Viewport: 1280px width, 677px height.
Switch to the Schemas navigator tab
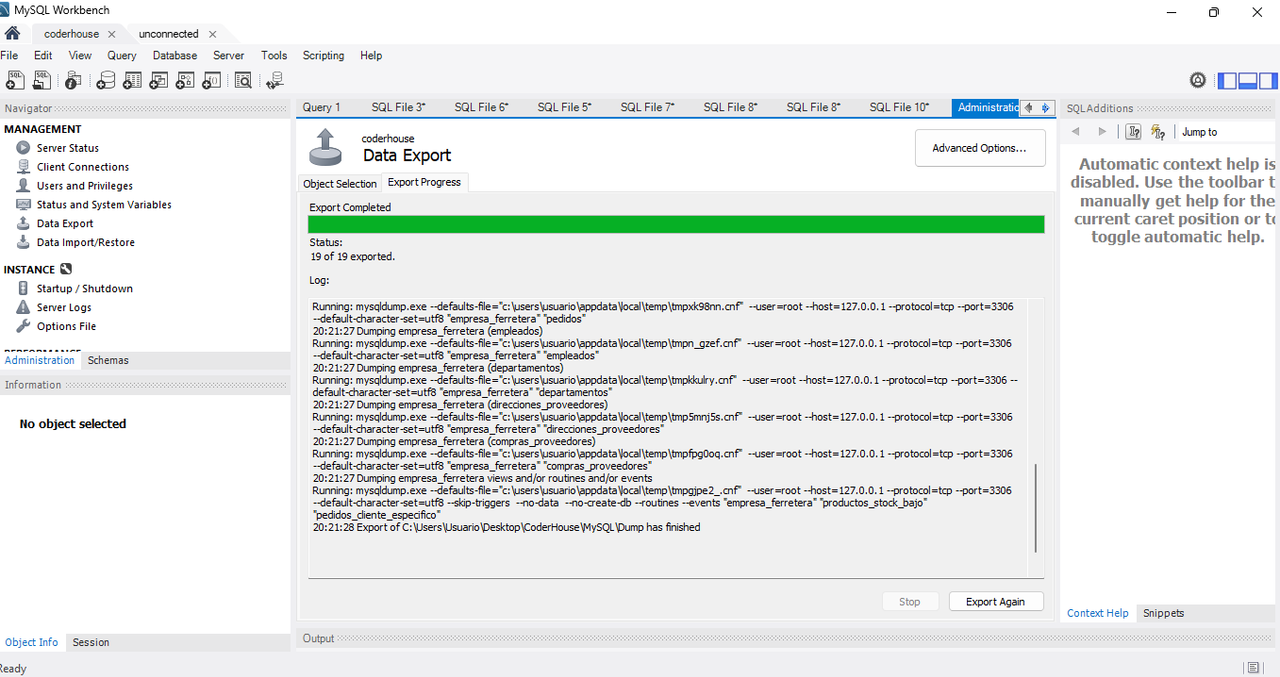click(x=108, y=360)
